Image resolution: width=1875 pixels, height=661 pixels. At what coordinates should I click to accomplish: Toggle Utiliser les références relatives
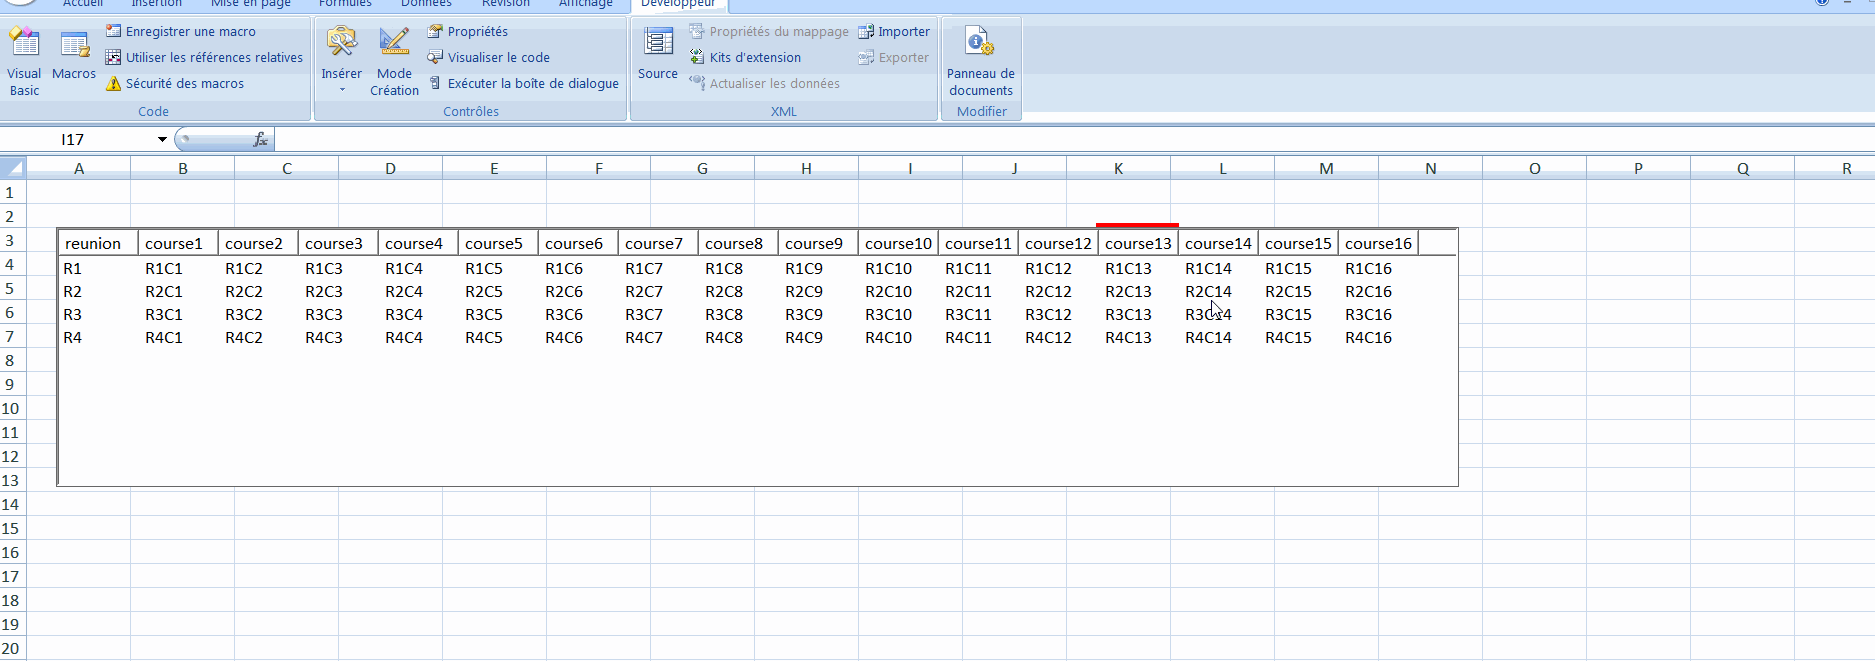pyautogui.click(x=204, y=57)
